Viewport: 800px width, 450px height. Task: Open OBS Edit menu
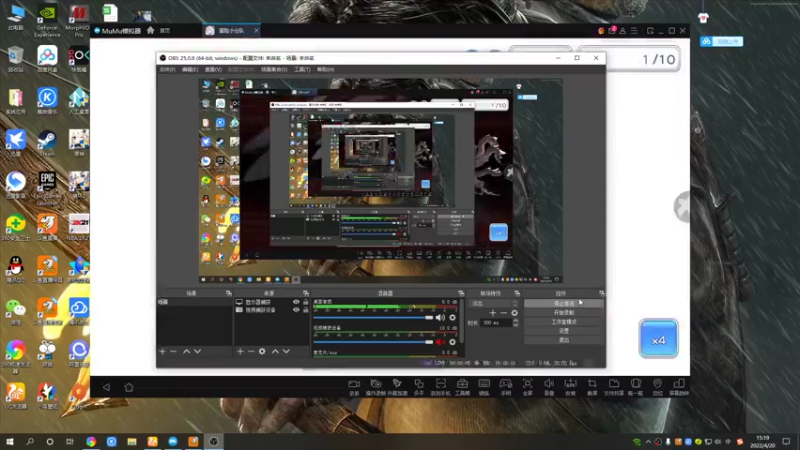190,69
